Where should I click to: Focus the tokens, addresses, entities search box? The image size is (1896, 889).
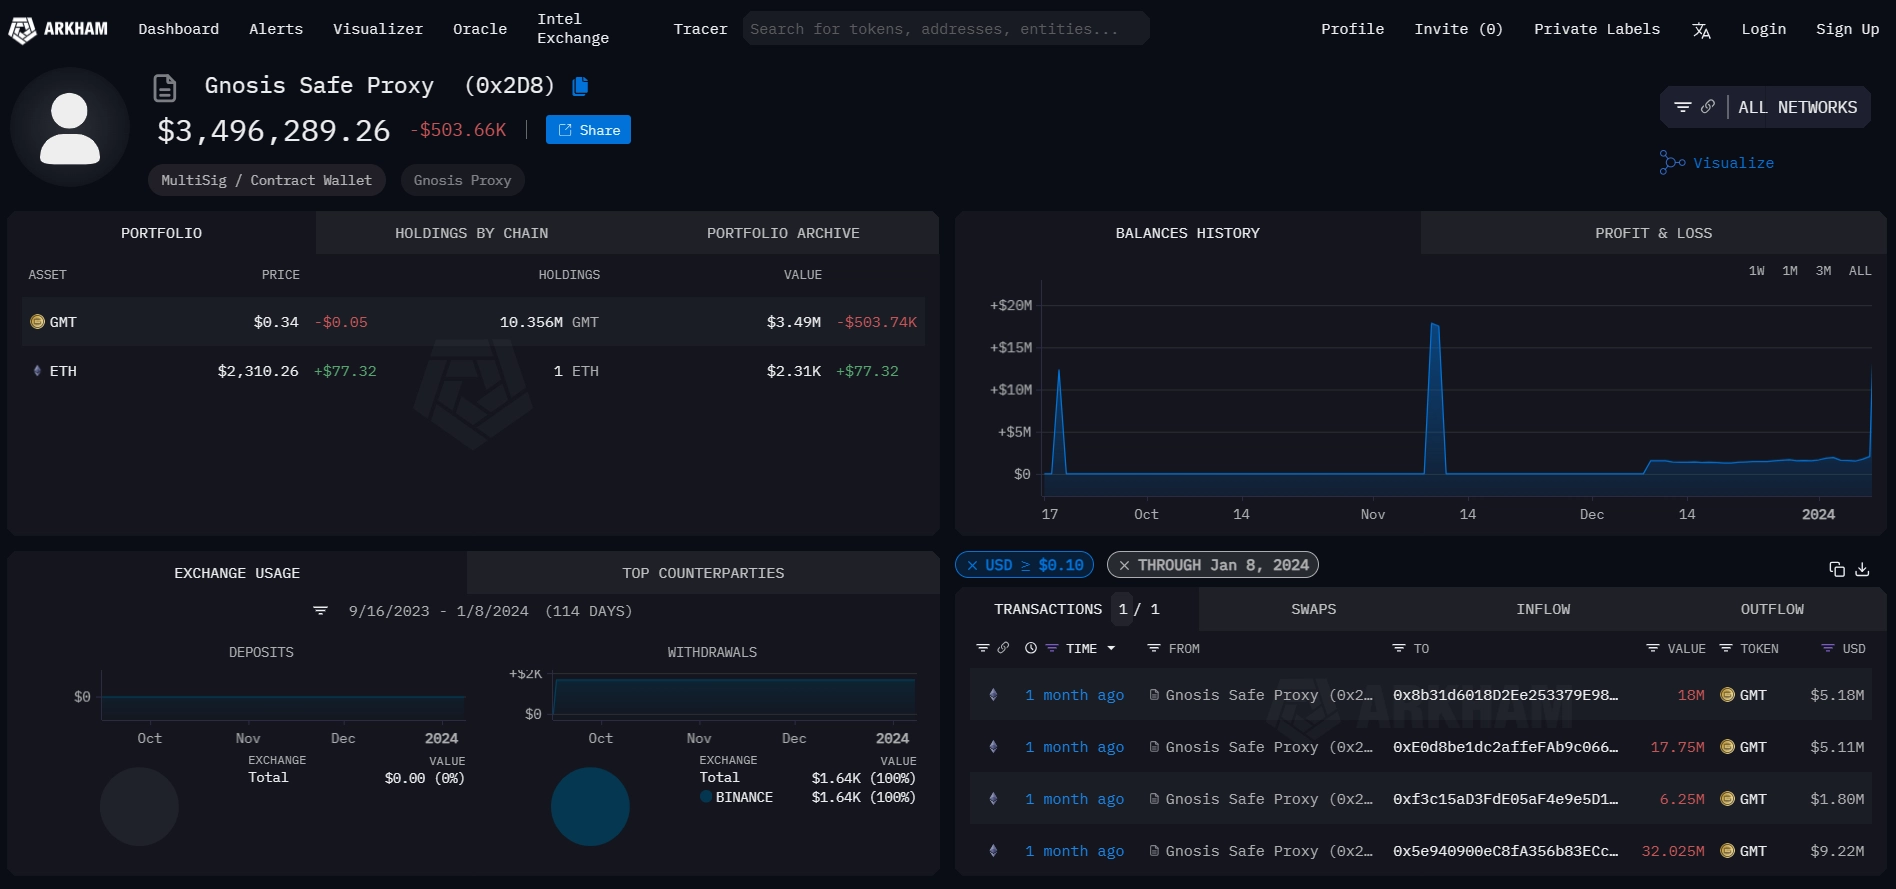(946, 29)
